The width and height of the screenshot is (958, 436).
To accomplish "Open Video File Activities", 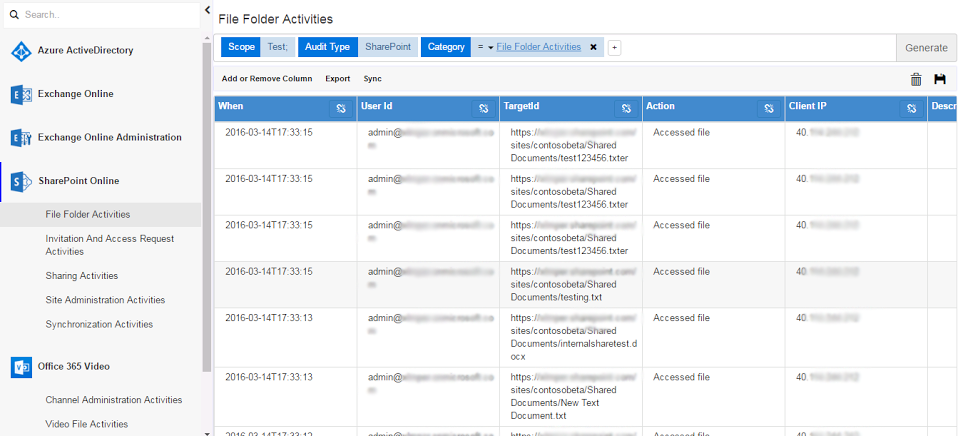I will click(x=87, y=424).
